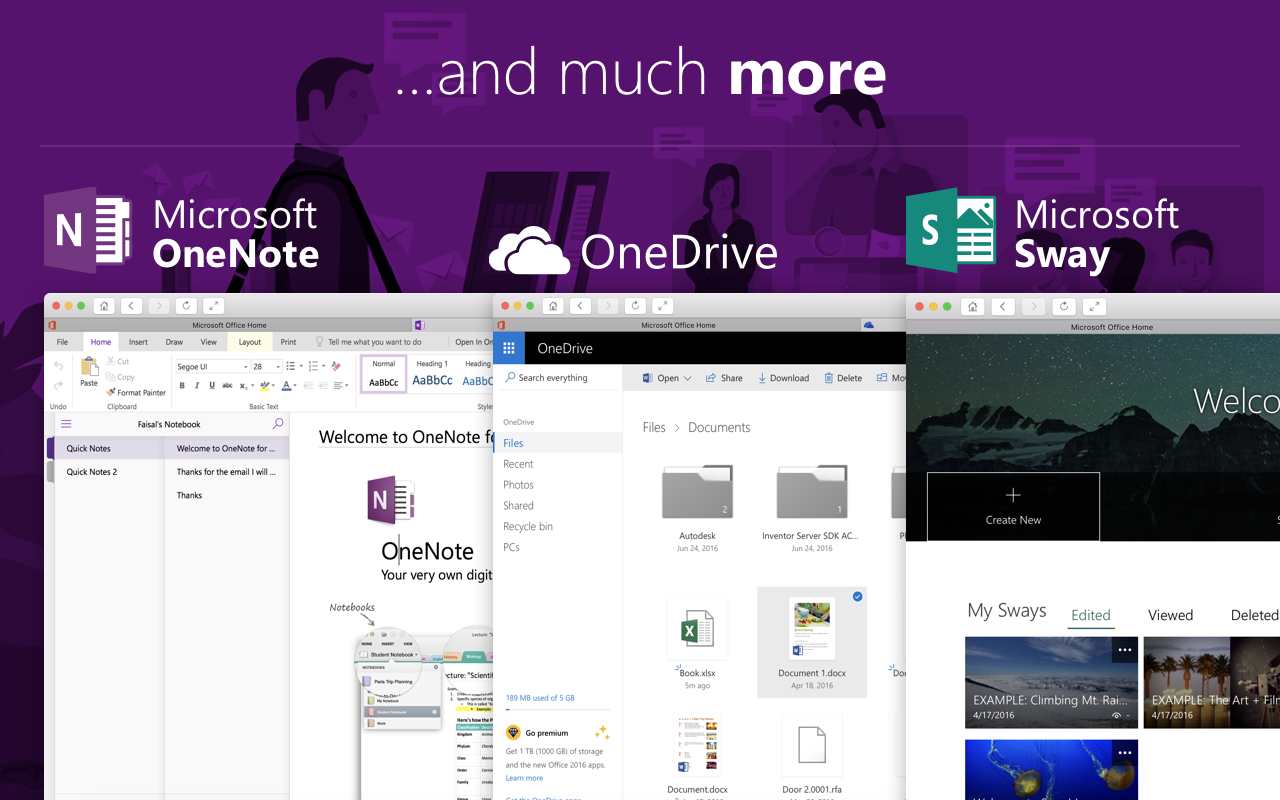This screenshot has height=800, width=1280.
Task: Click the Files breadcrumb in OneDrive
Action: pyautogui.click(x=654, y=427)
